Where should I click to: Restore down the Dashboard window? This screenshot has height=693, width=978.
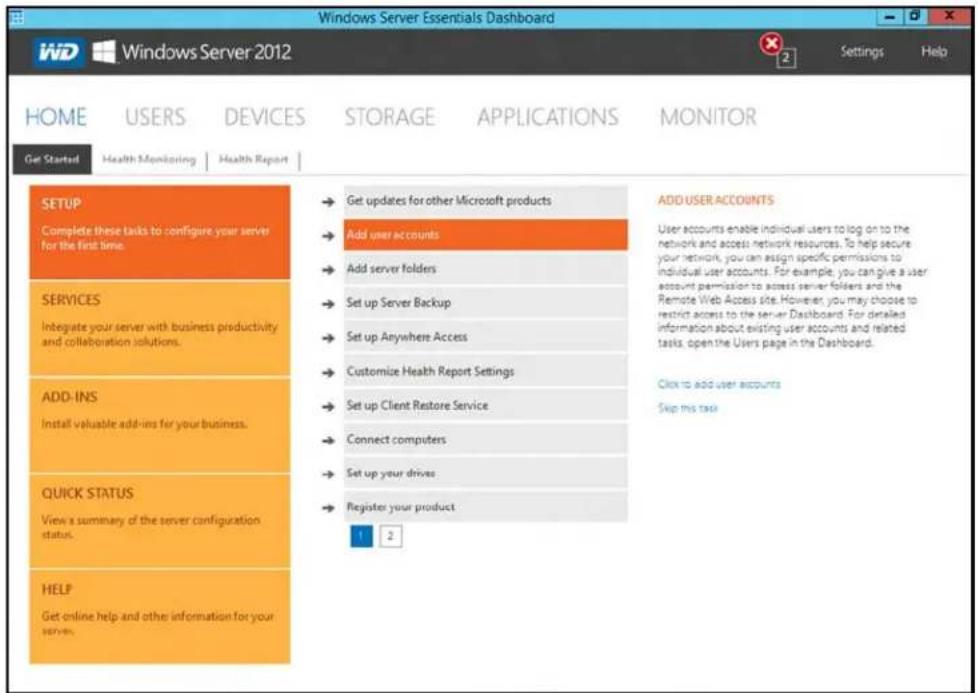pyautogui.click(x=916, y=17)
